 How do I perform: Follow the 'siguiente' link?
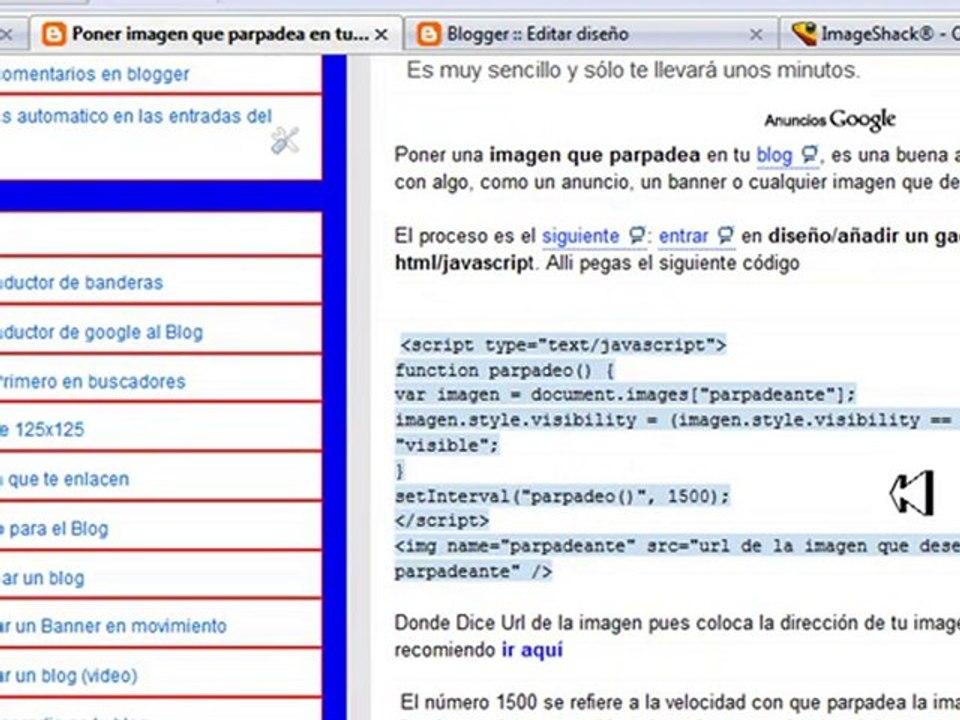580,236
